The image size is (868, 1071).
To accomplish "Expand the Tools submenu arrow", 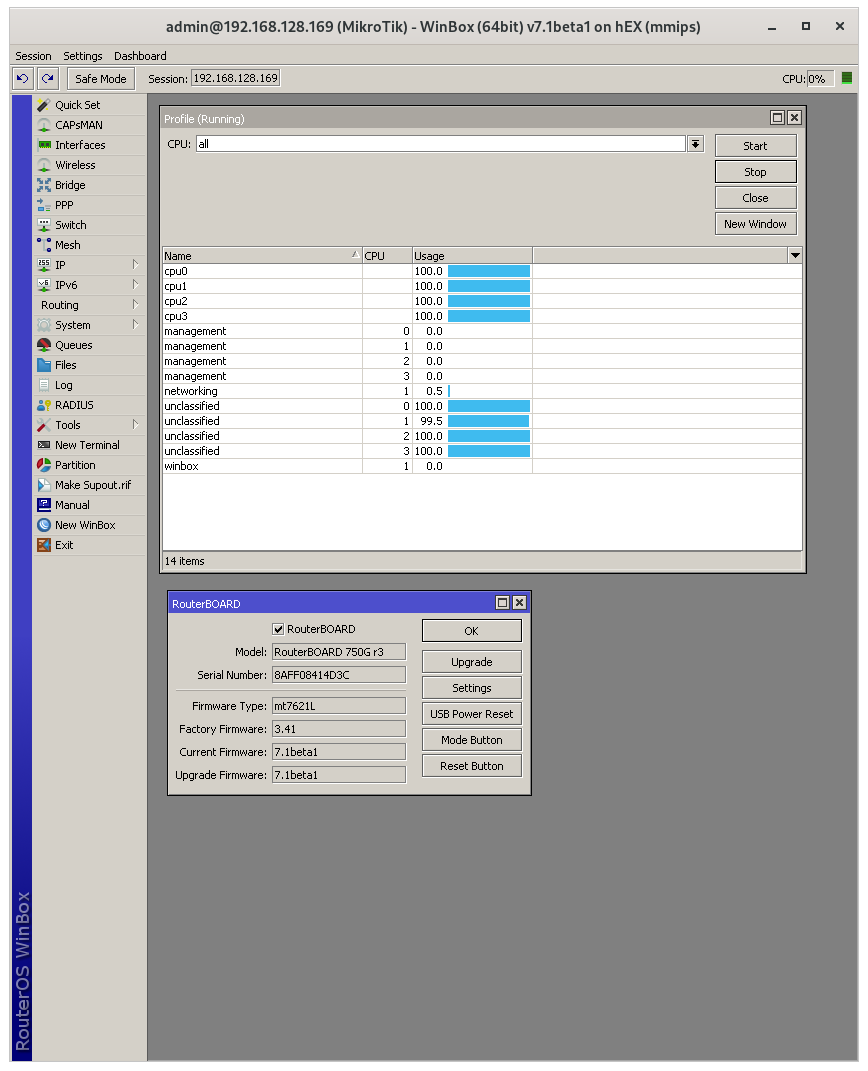I will pyautogui.click(x=135, y=425).
